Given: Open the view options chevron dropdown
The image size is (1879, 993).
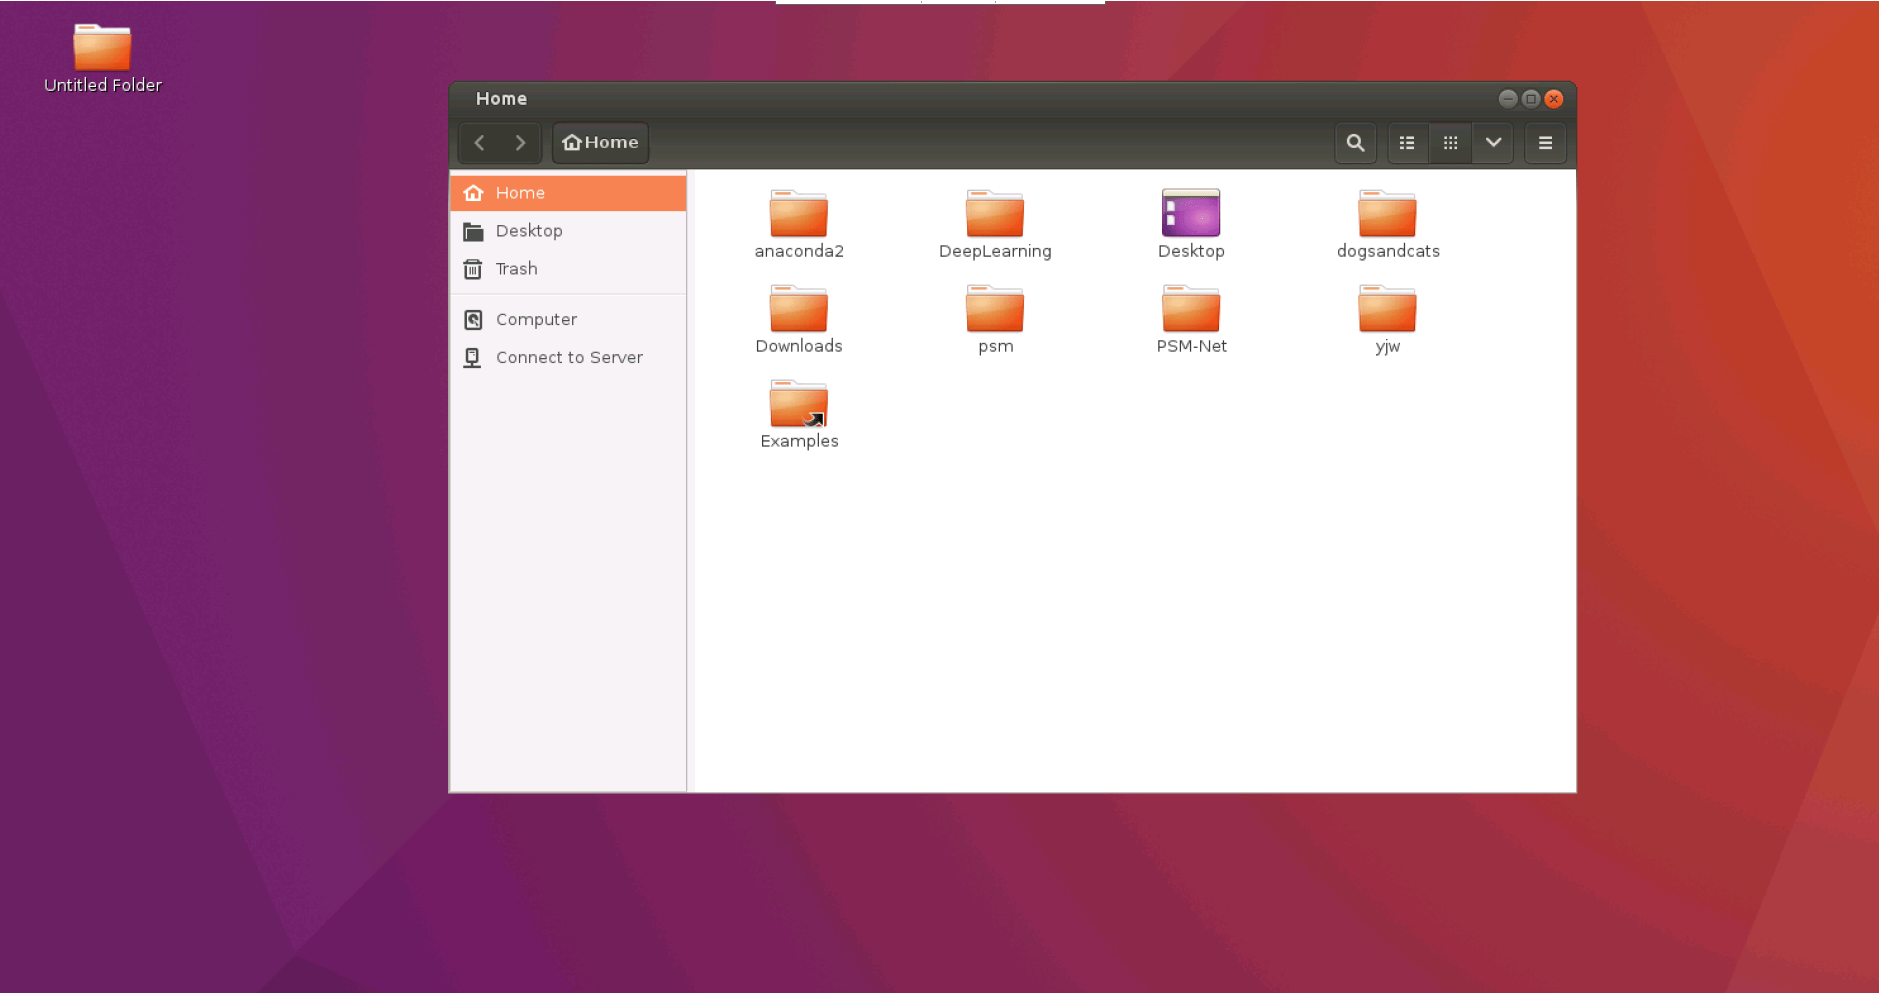Looking at the screenshot, I should tap(1492, 143).
